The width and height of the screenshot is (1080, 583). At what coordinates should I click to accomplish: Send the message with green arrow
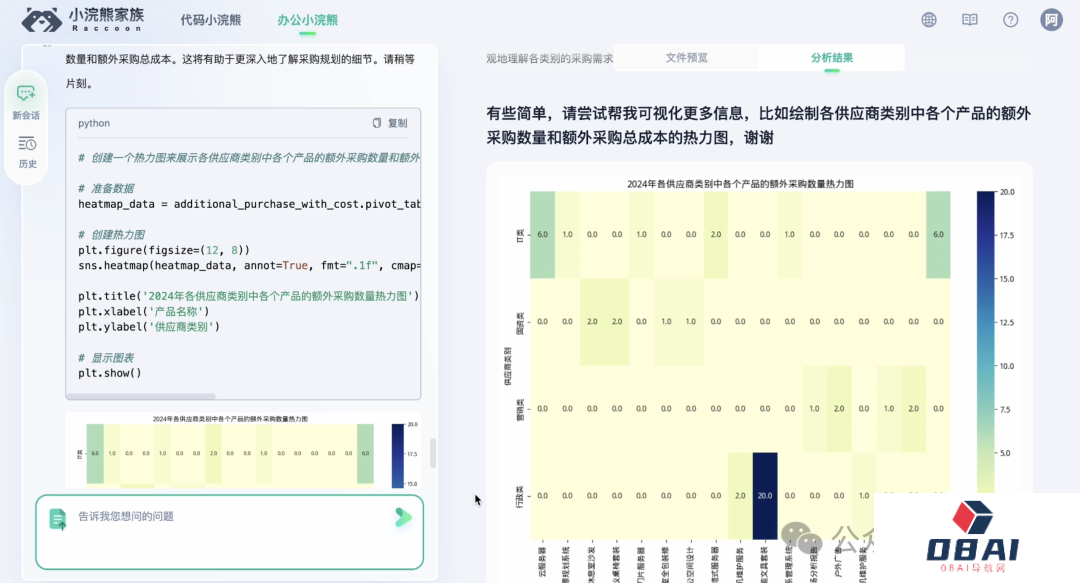pyautogui.click(x=402, y=517)
